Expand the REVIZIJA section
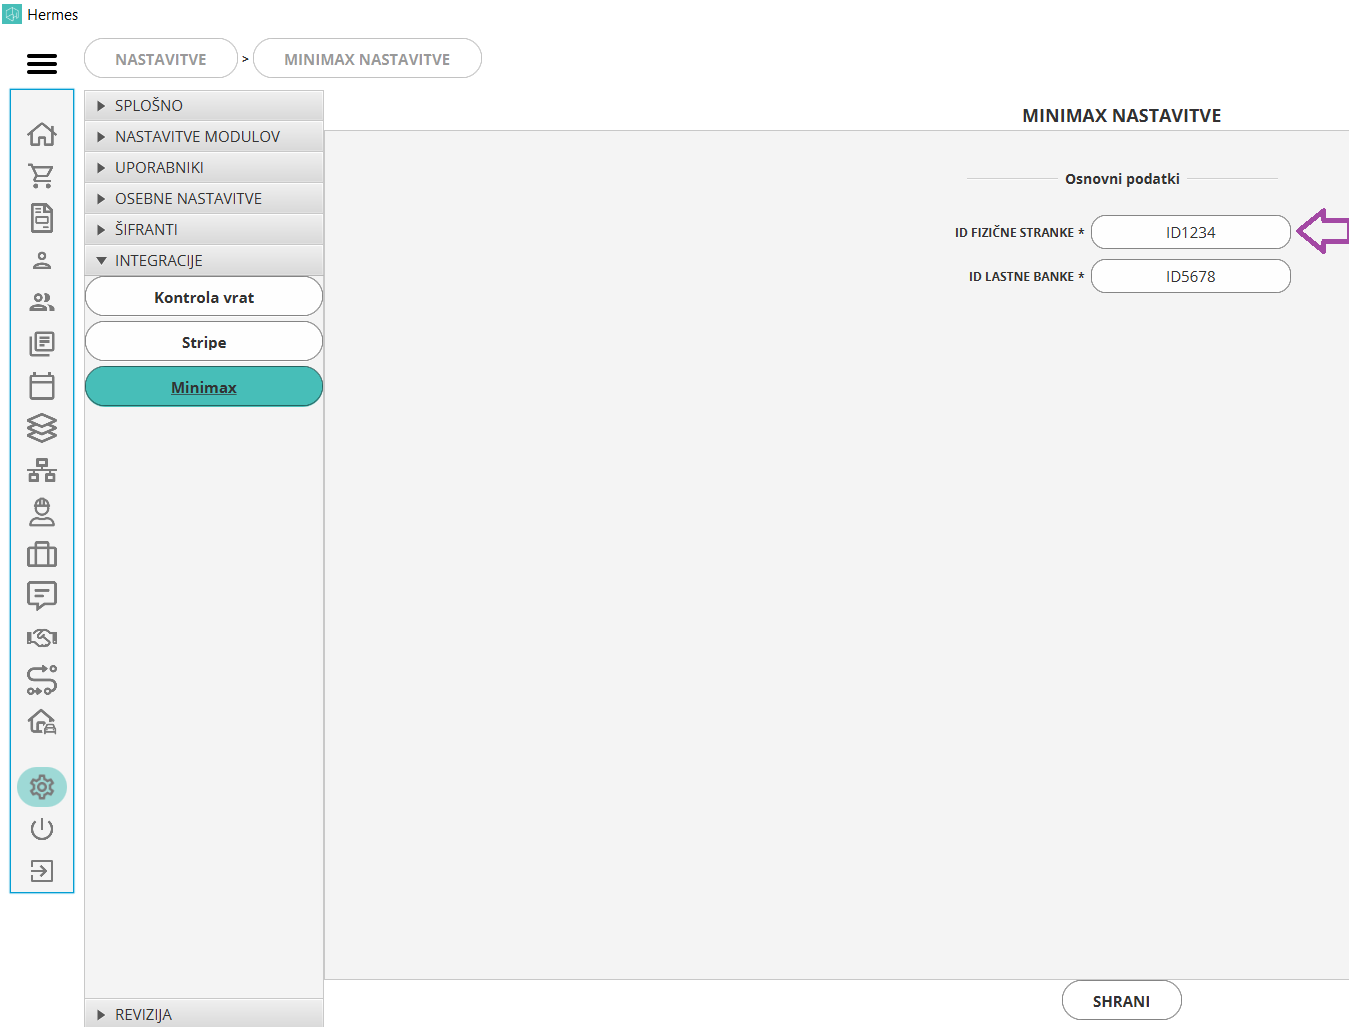This screenshot has height=1027, width=1349. point(204,1013)
